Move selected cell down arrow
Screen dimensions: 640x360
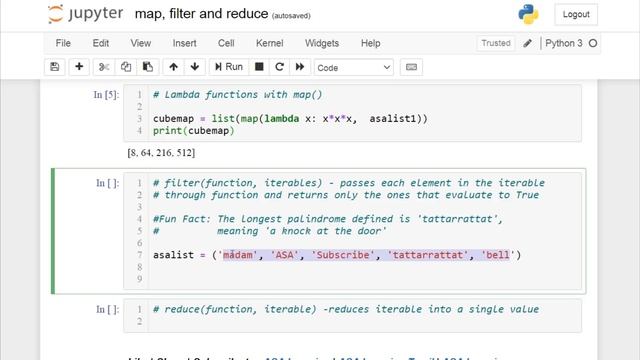[x=195, y=67]
